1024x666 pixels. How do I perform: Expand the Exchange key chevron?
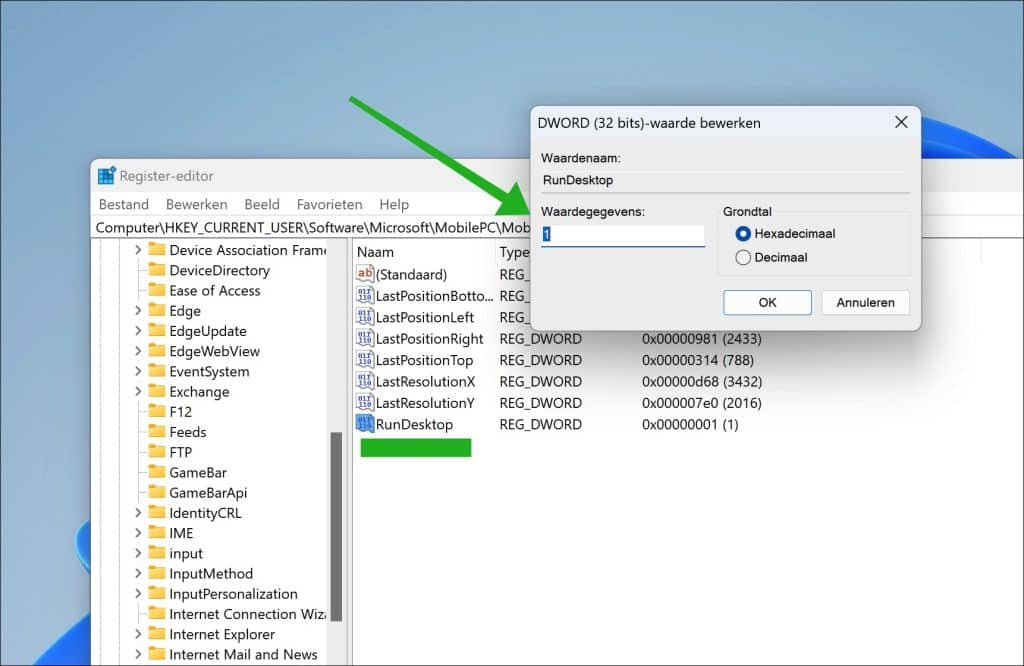click(x=138, y=391)
